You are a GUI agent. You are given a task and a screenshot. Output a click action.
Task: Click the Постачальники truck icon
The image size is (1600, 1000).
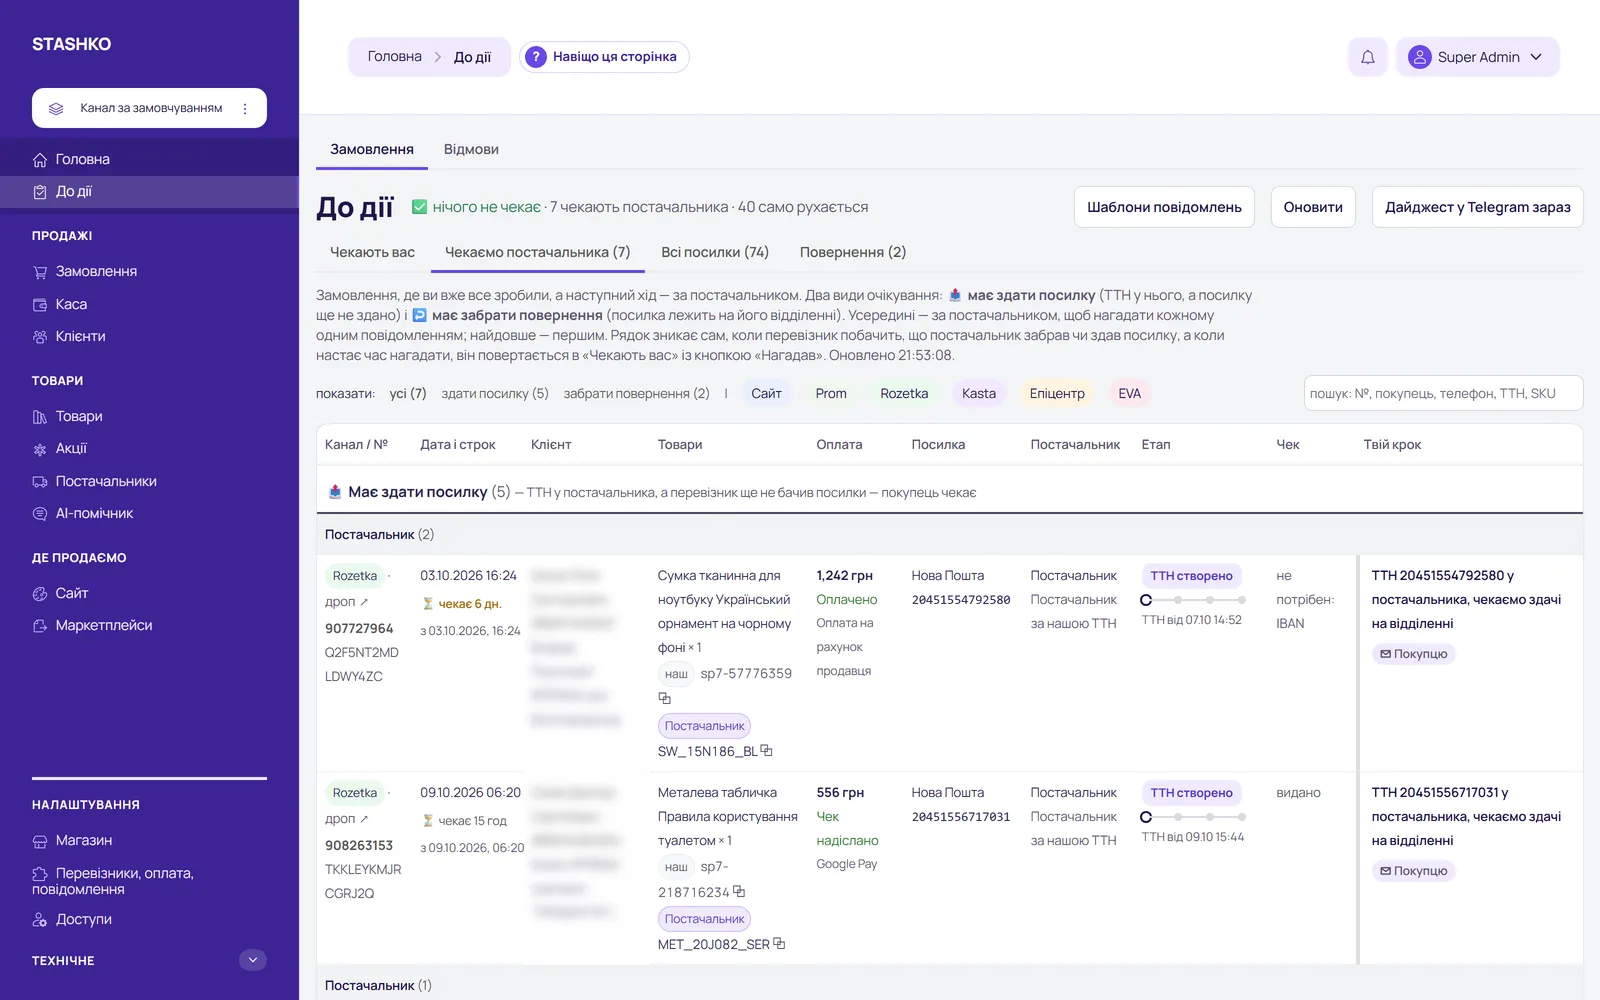(40, 482)
